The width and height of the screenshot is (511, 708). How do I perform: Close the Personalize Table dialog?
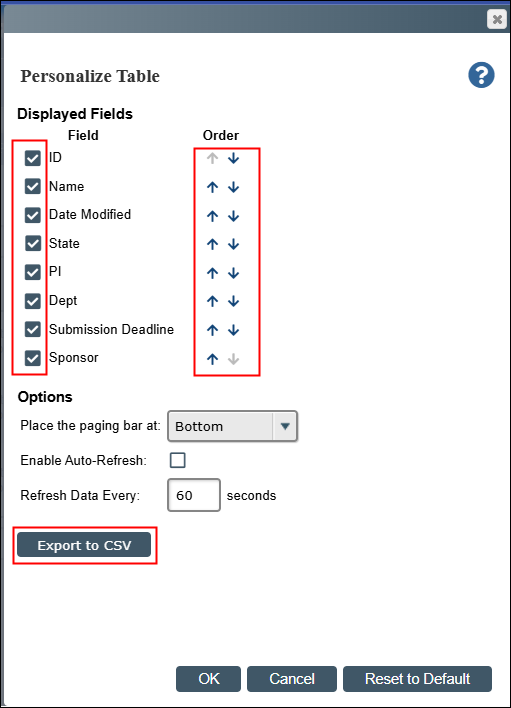[497, 19]
